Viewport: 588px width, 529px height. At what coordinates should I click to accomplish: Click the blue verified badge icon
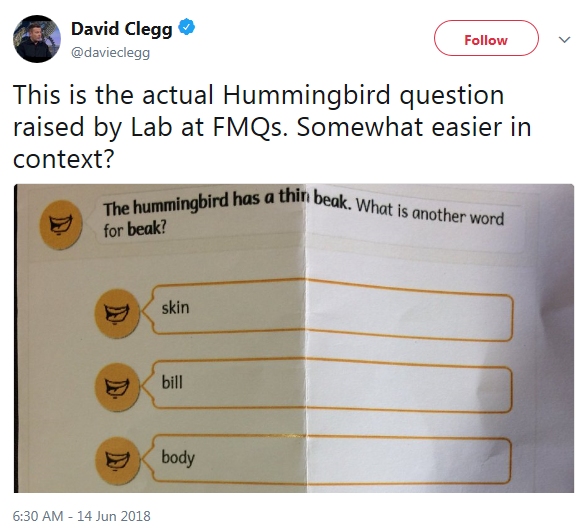coord(186,27)
